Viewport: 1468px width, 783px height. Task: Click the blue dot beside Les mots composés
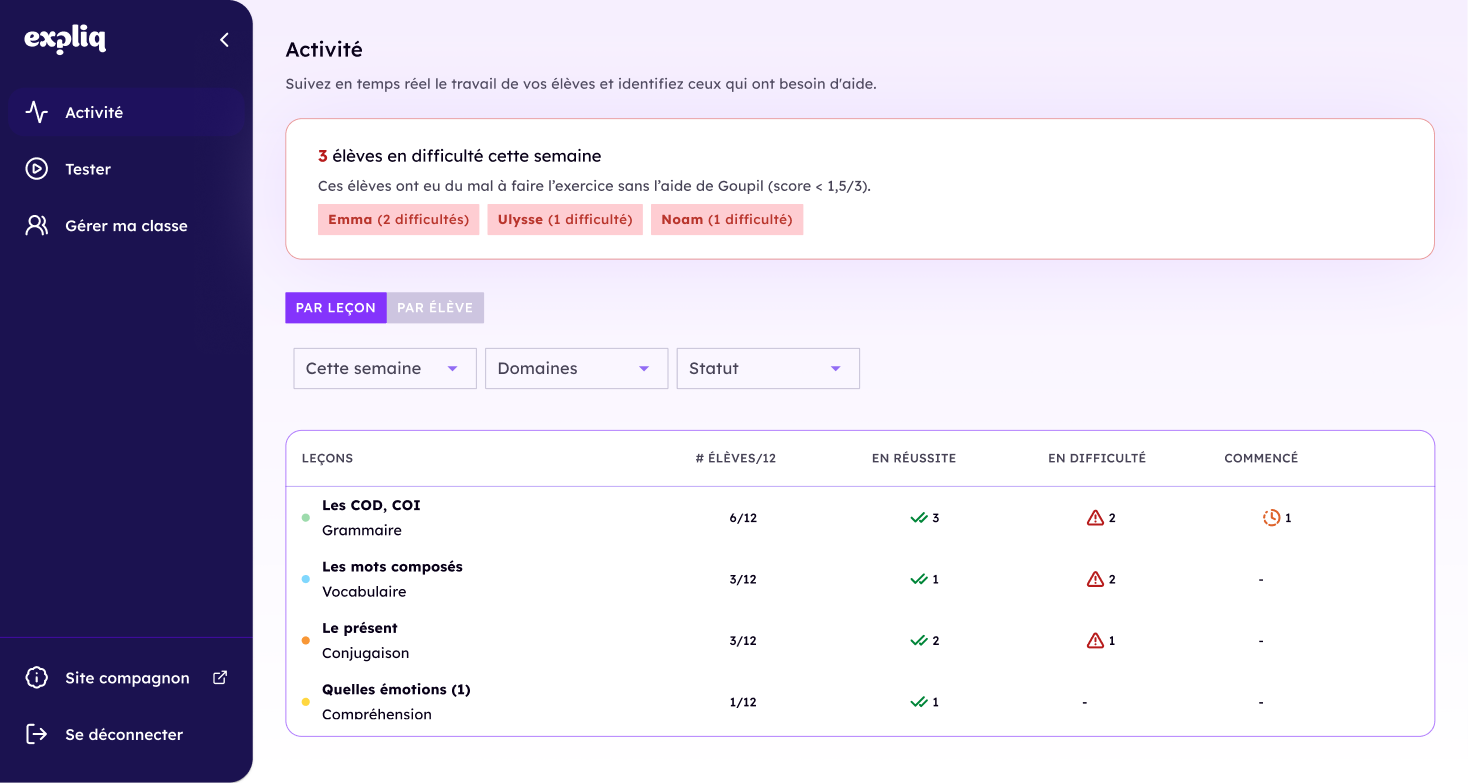[306, 579]
